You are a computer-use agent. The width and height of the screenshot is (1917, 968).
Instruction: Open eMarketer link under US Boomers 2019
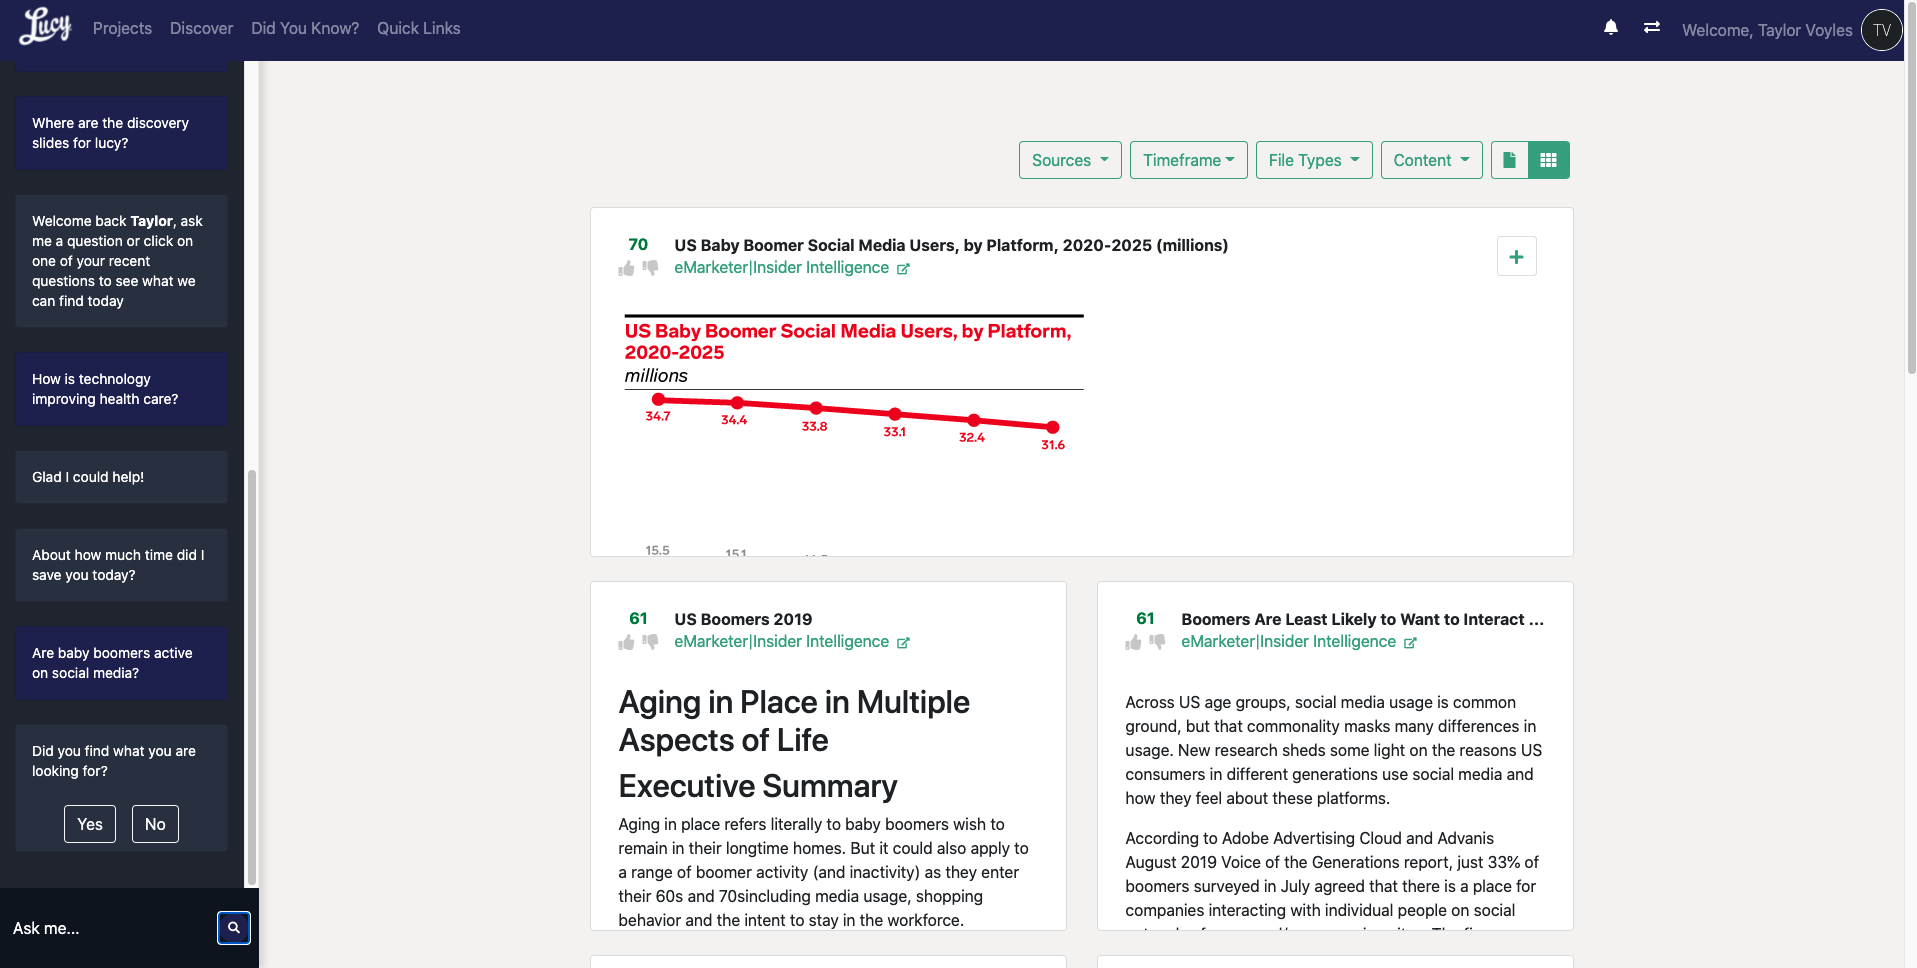[x=781, y=642]
